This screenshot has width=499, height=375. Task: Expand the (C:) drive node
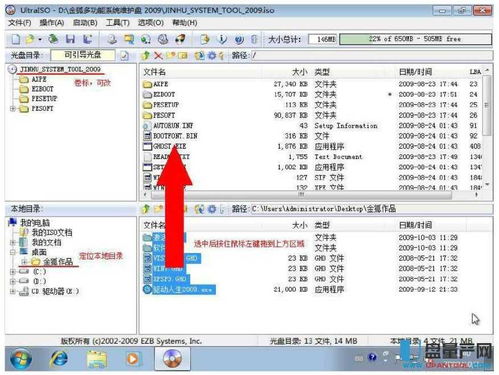click(13, 272)
